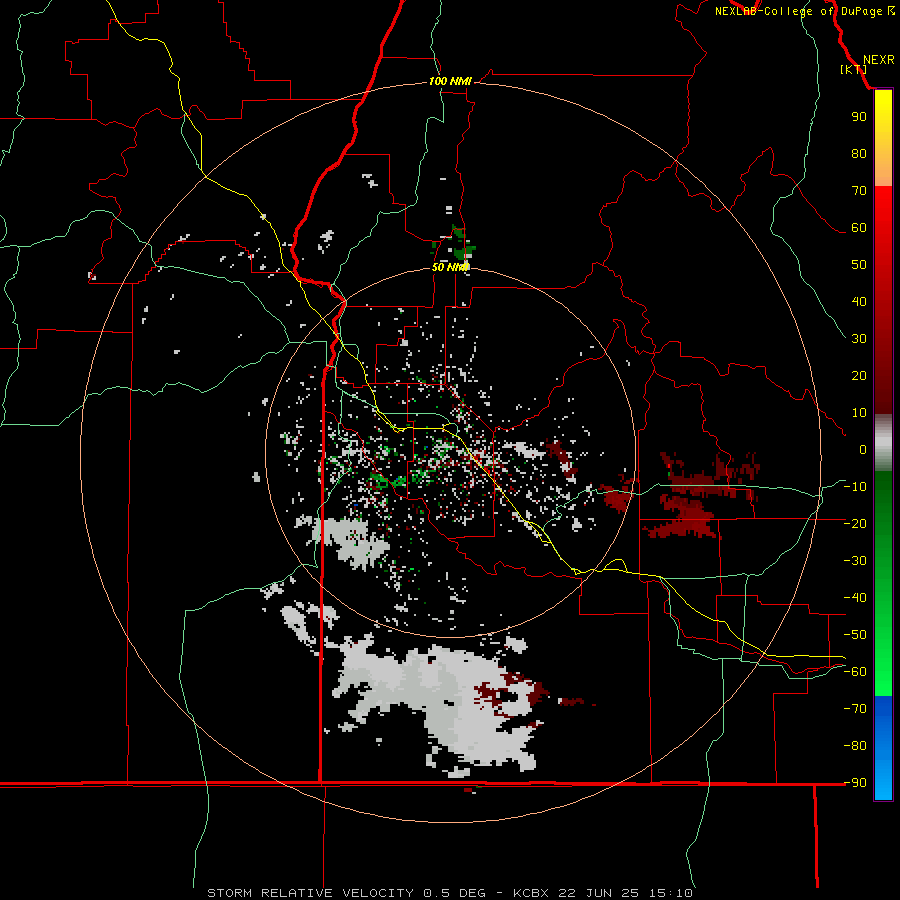Pick the gray zero-velocity segment of the color bar
Screen dimensions: 900x900
click(883, 443)
